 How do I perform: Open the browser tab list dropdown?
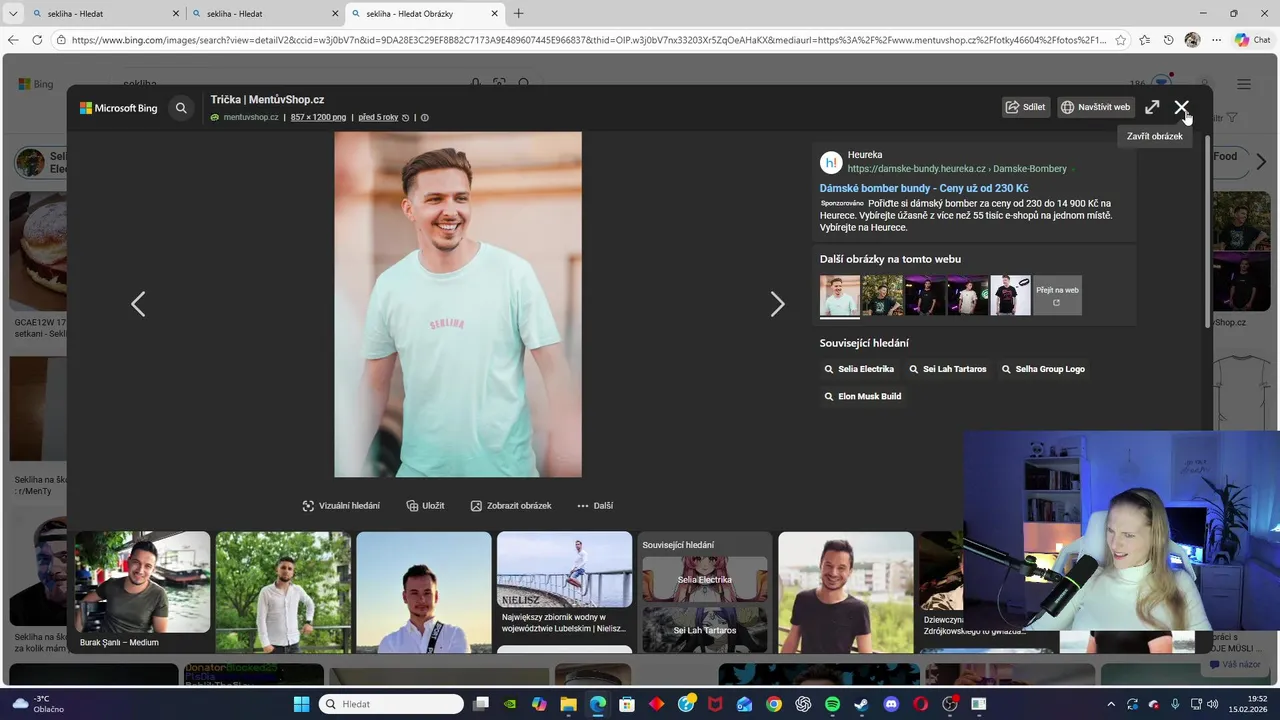click(x=13, y=14)
